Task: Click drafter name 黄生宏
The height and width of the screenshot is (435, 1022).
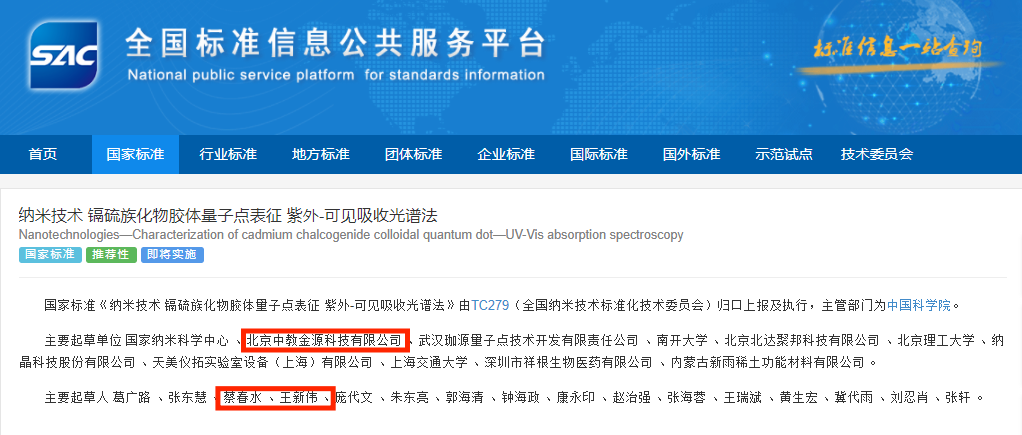Action: (797, 397)
